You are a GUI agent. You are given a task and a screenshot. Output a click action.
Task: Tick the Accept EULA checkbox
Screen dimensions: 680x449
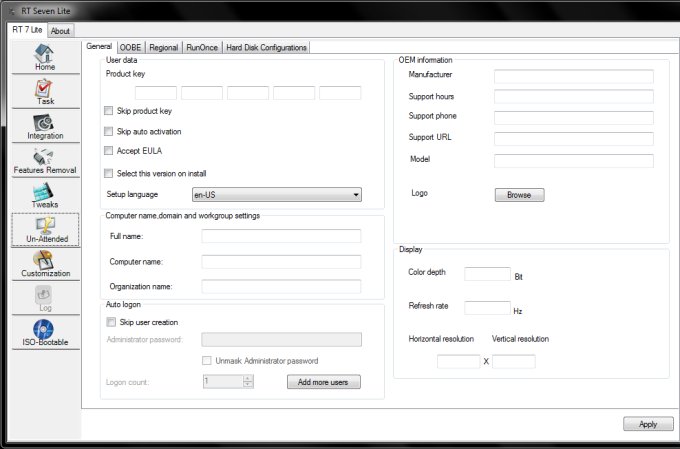tap(109, 151)
